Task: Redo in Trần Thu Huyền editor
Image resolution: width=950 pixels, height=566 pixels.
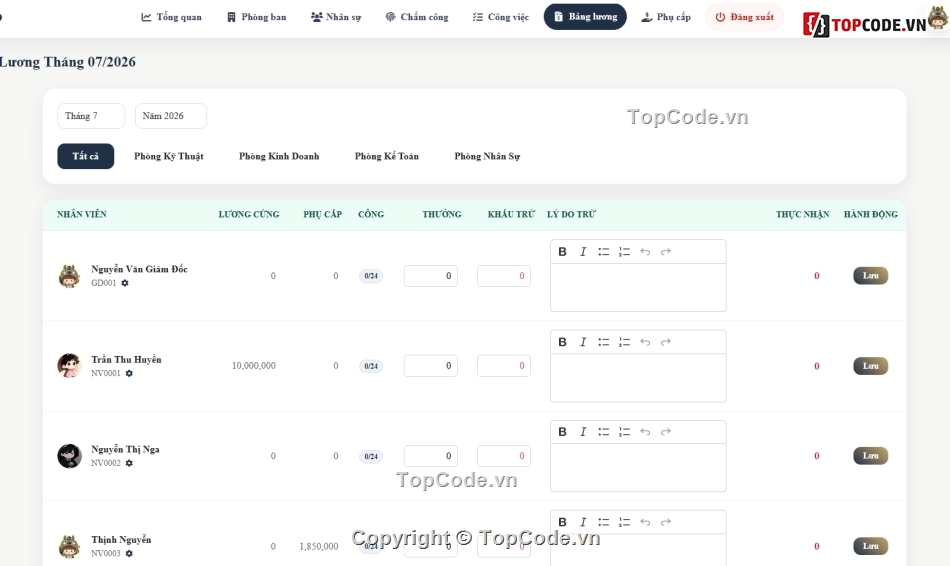Action: tap(666, 342)
